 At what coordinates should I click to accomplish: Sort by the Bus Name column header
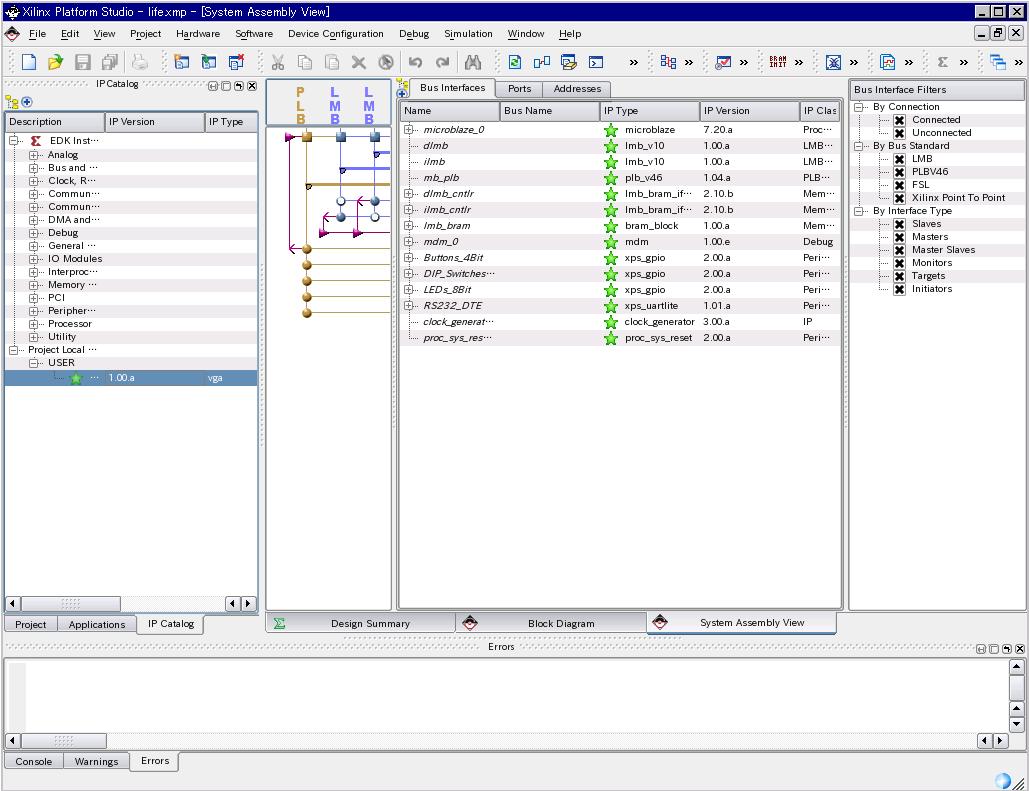[549, 111]
